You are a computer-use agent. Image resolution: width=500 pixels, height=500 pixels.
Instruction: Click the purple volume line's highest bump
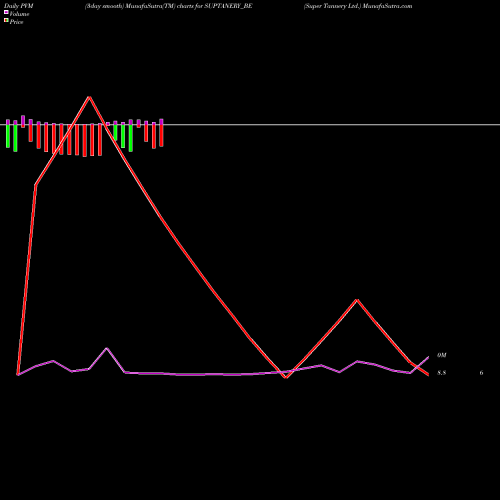(x=107, y=348)
